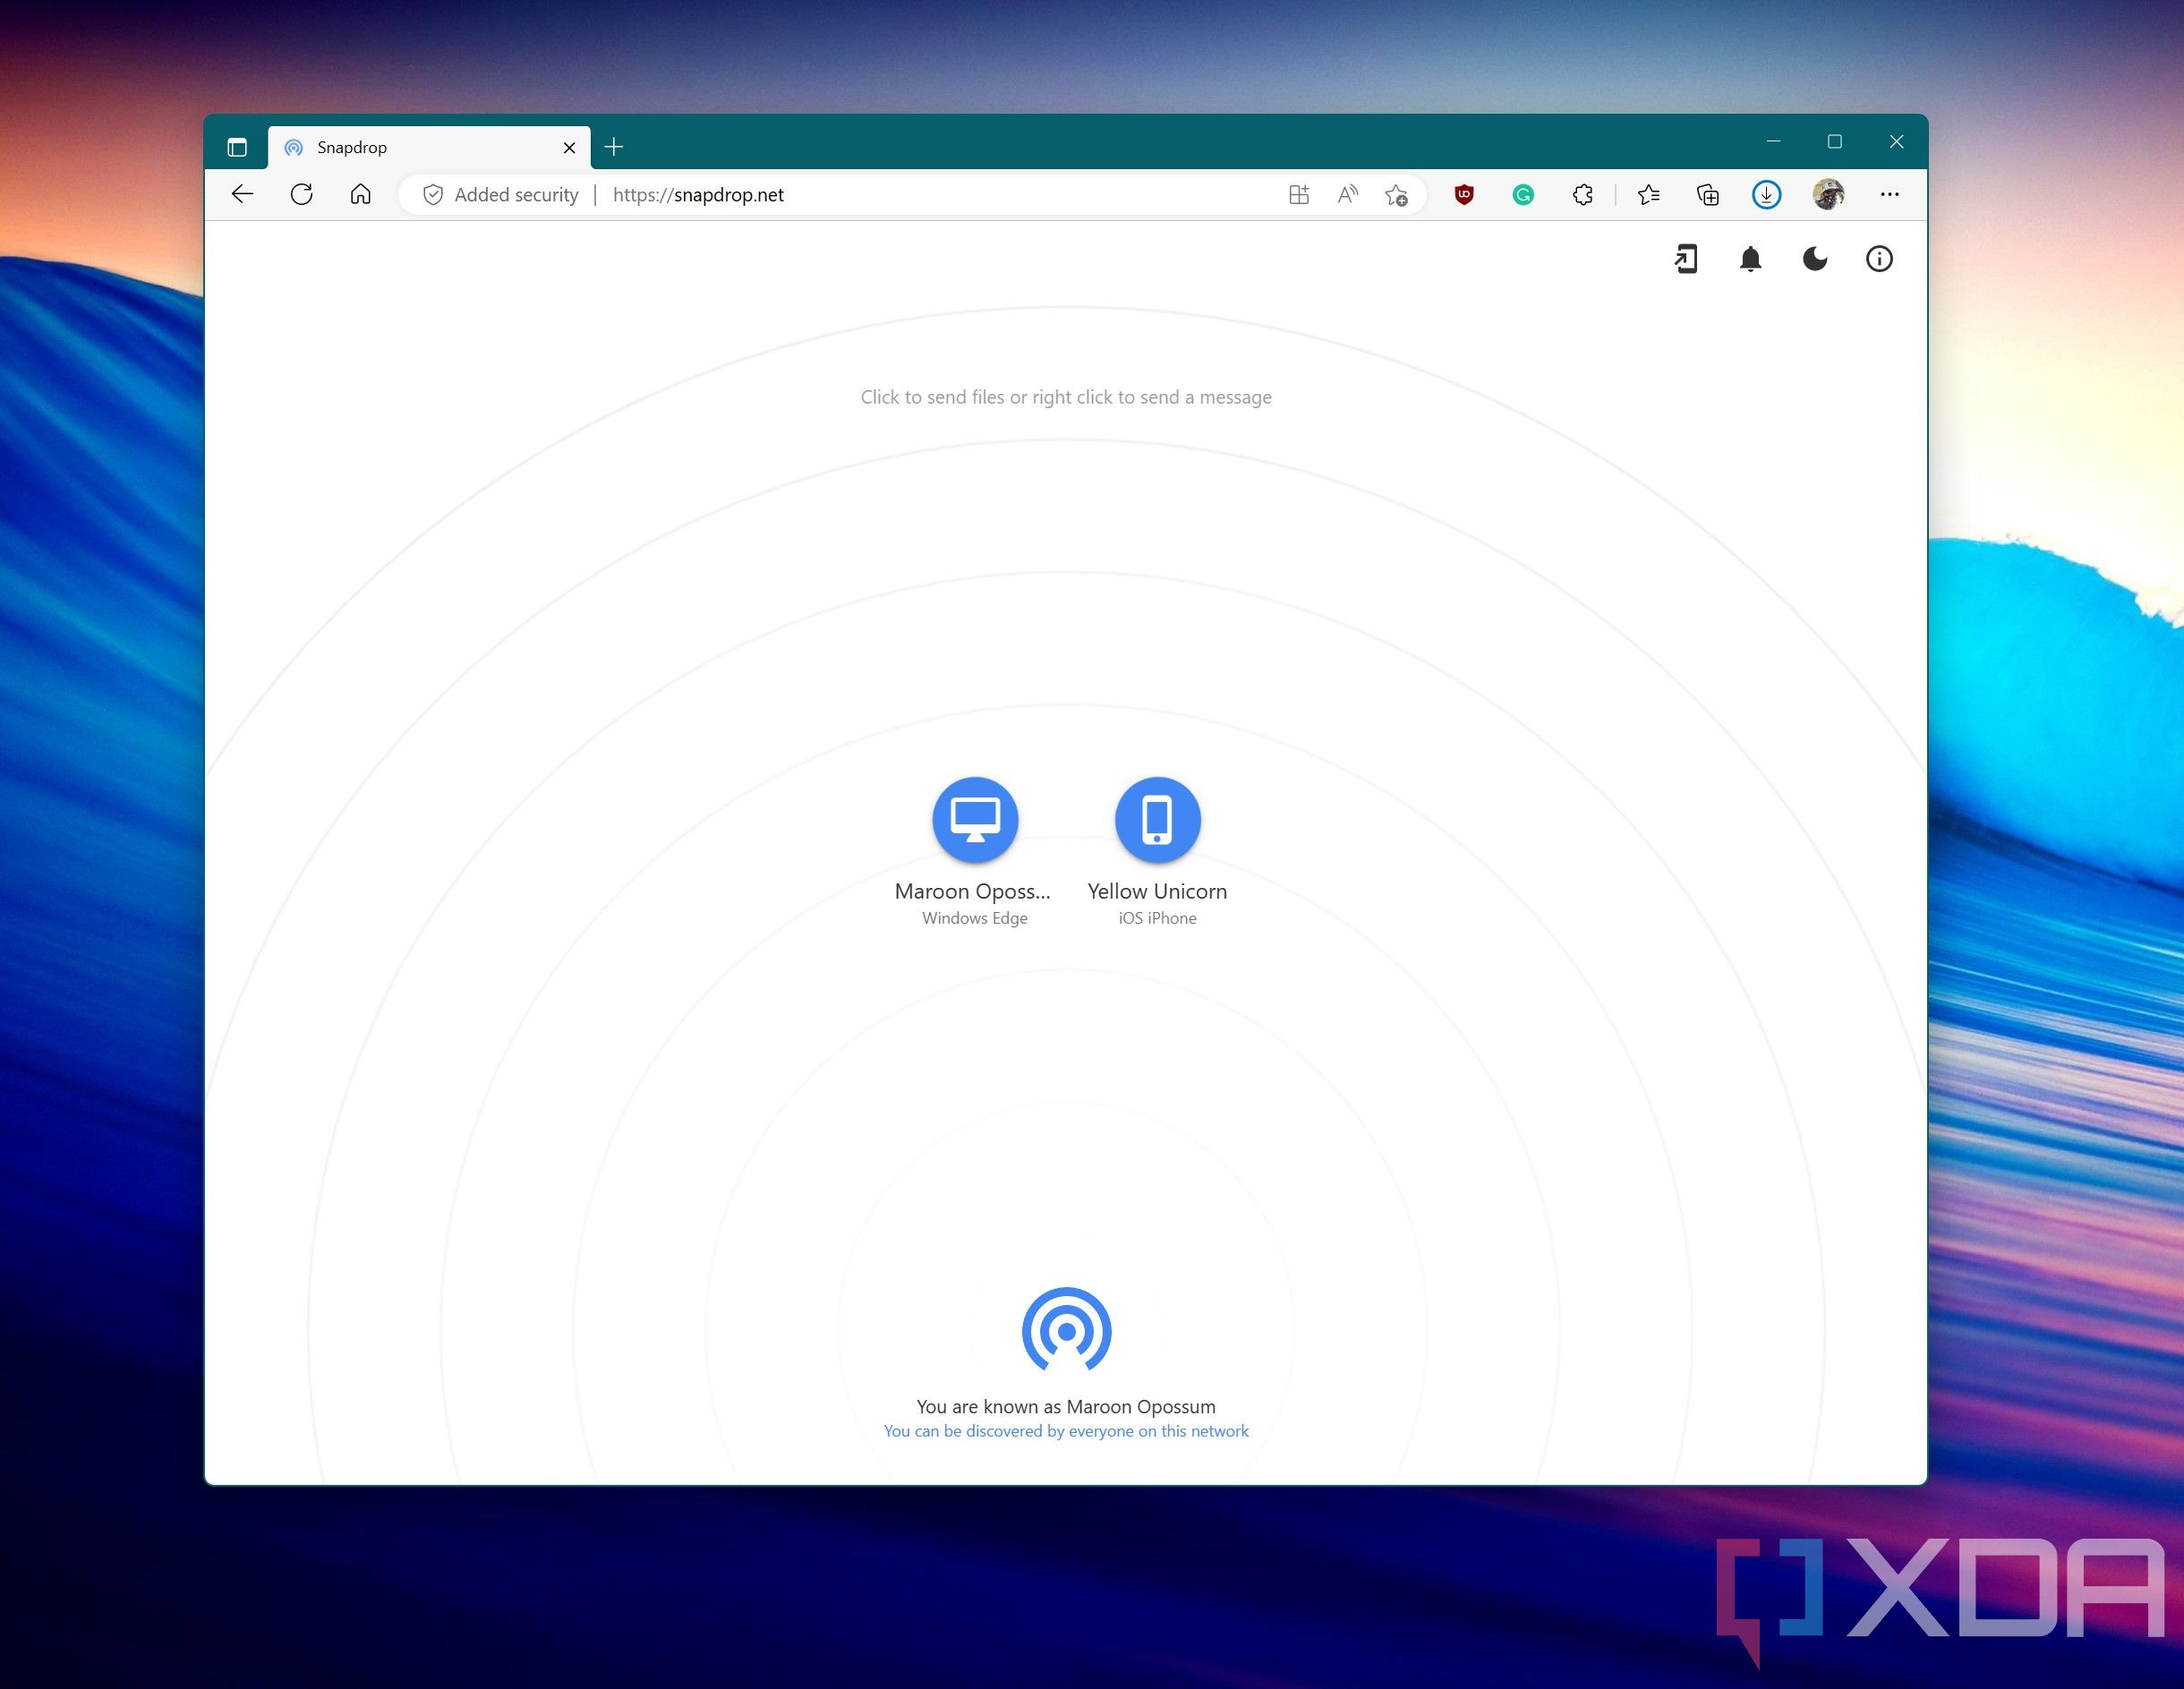2184x1689 pixels.
Task: Open the Favorites list
Action: pos(1649,195)
